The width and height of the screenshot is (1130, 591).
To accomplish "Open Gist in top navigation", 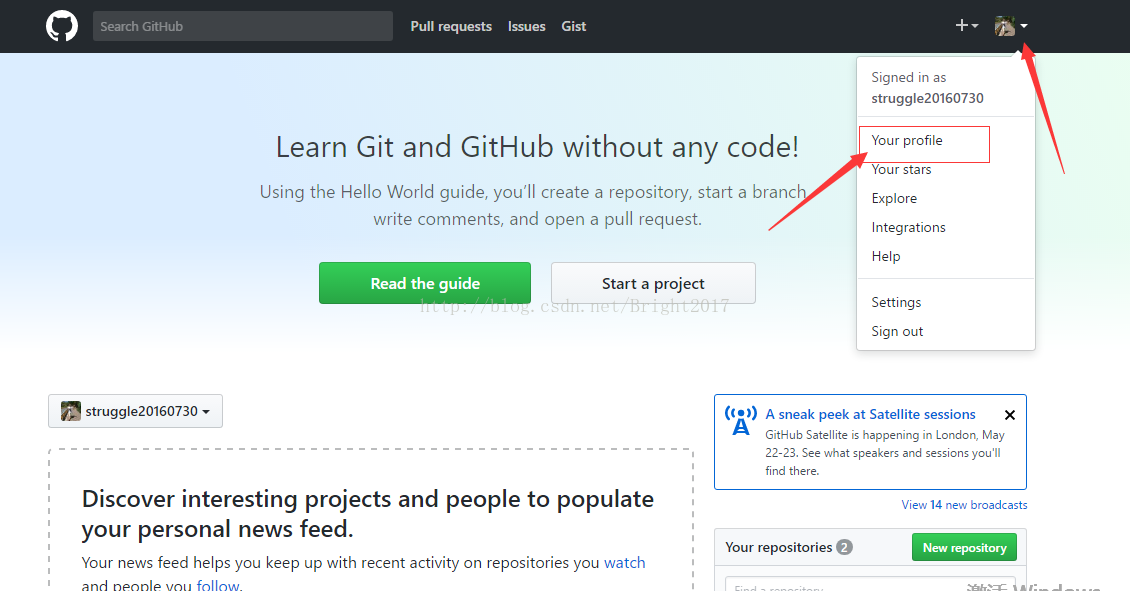I will coord(574,27).
